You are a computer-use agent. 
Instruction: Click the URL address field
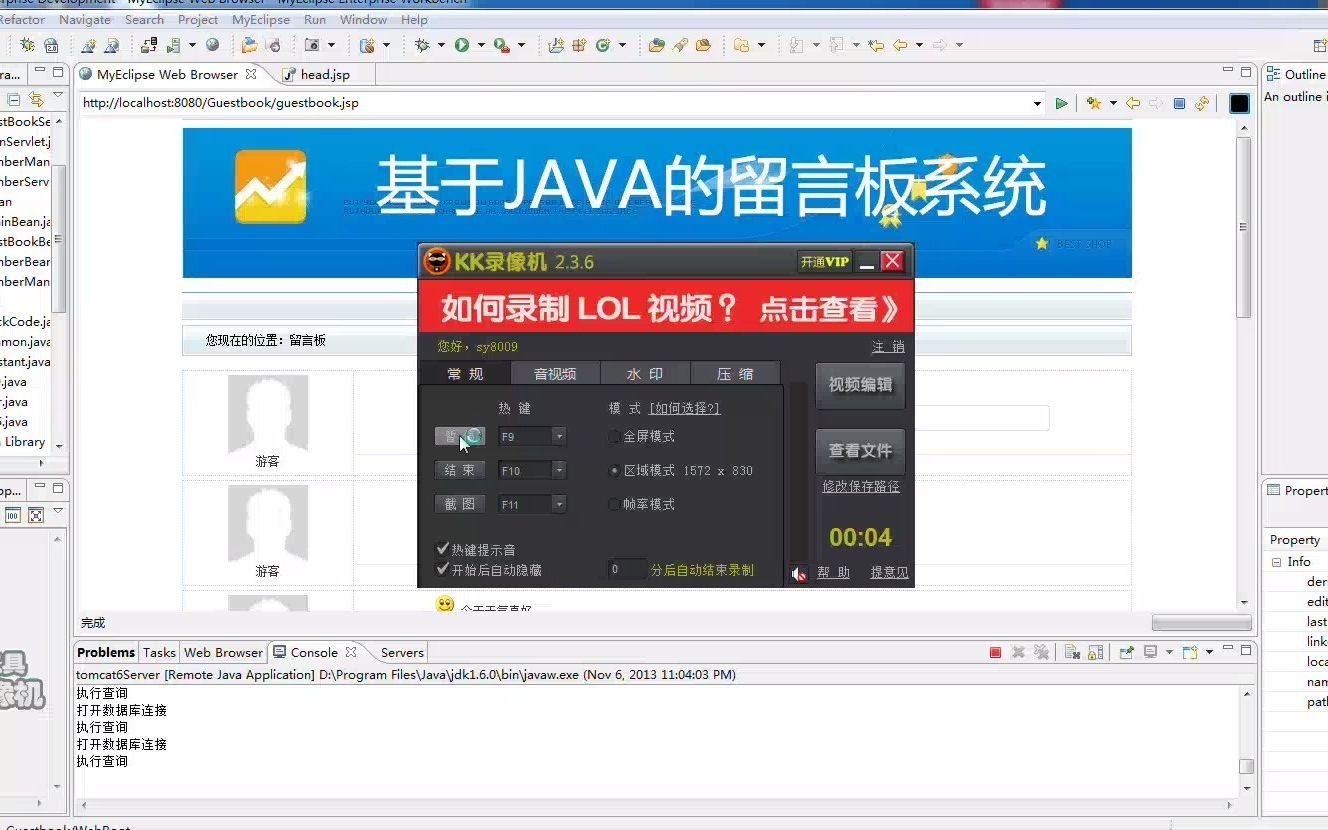pyautogui.click(x=555, y=103)
